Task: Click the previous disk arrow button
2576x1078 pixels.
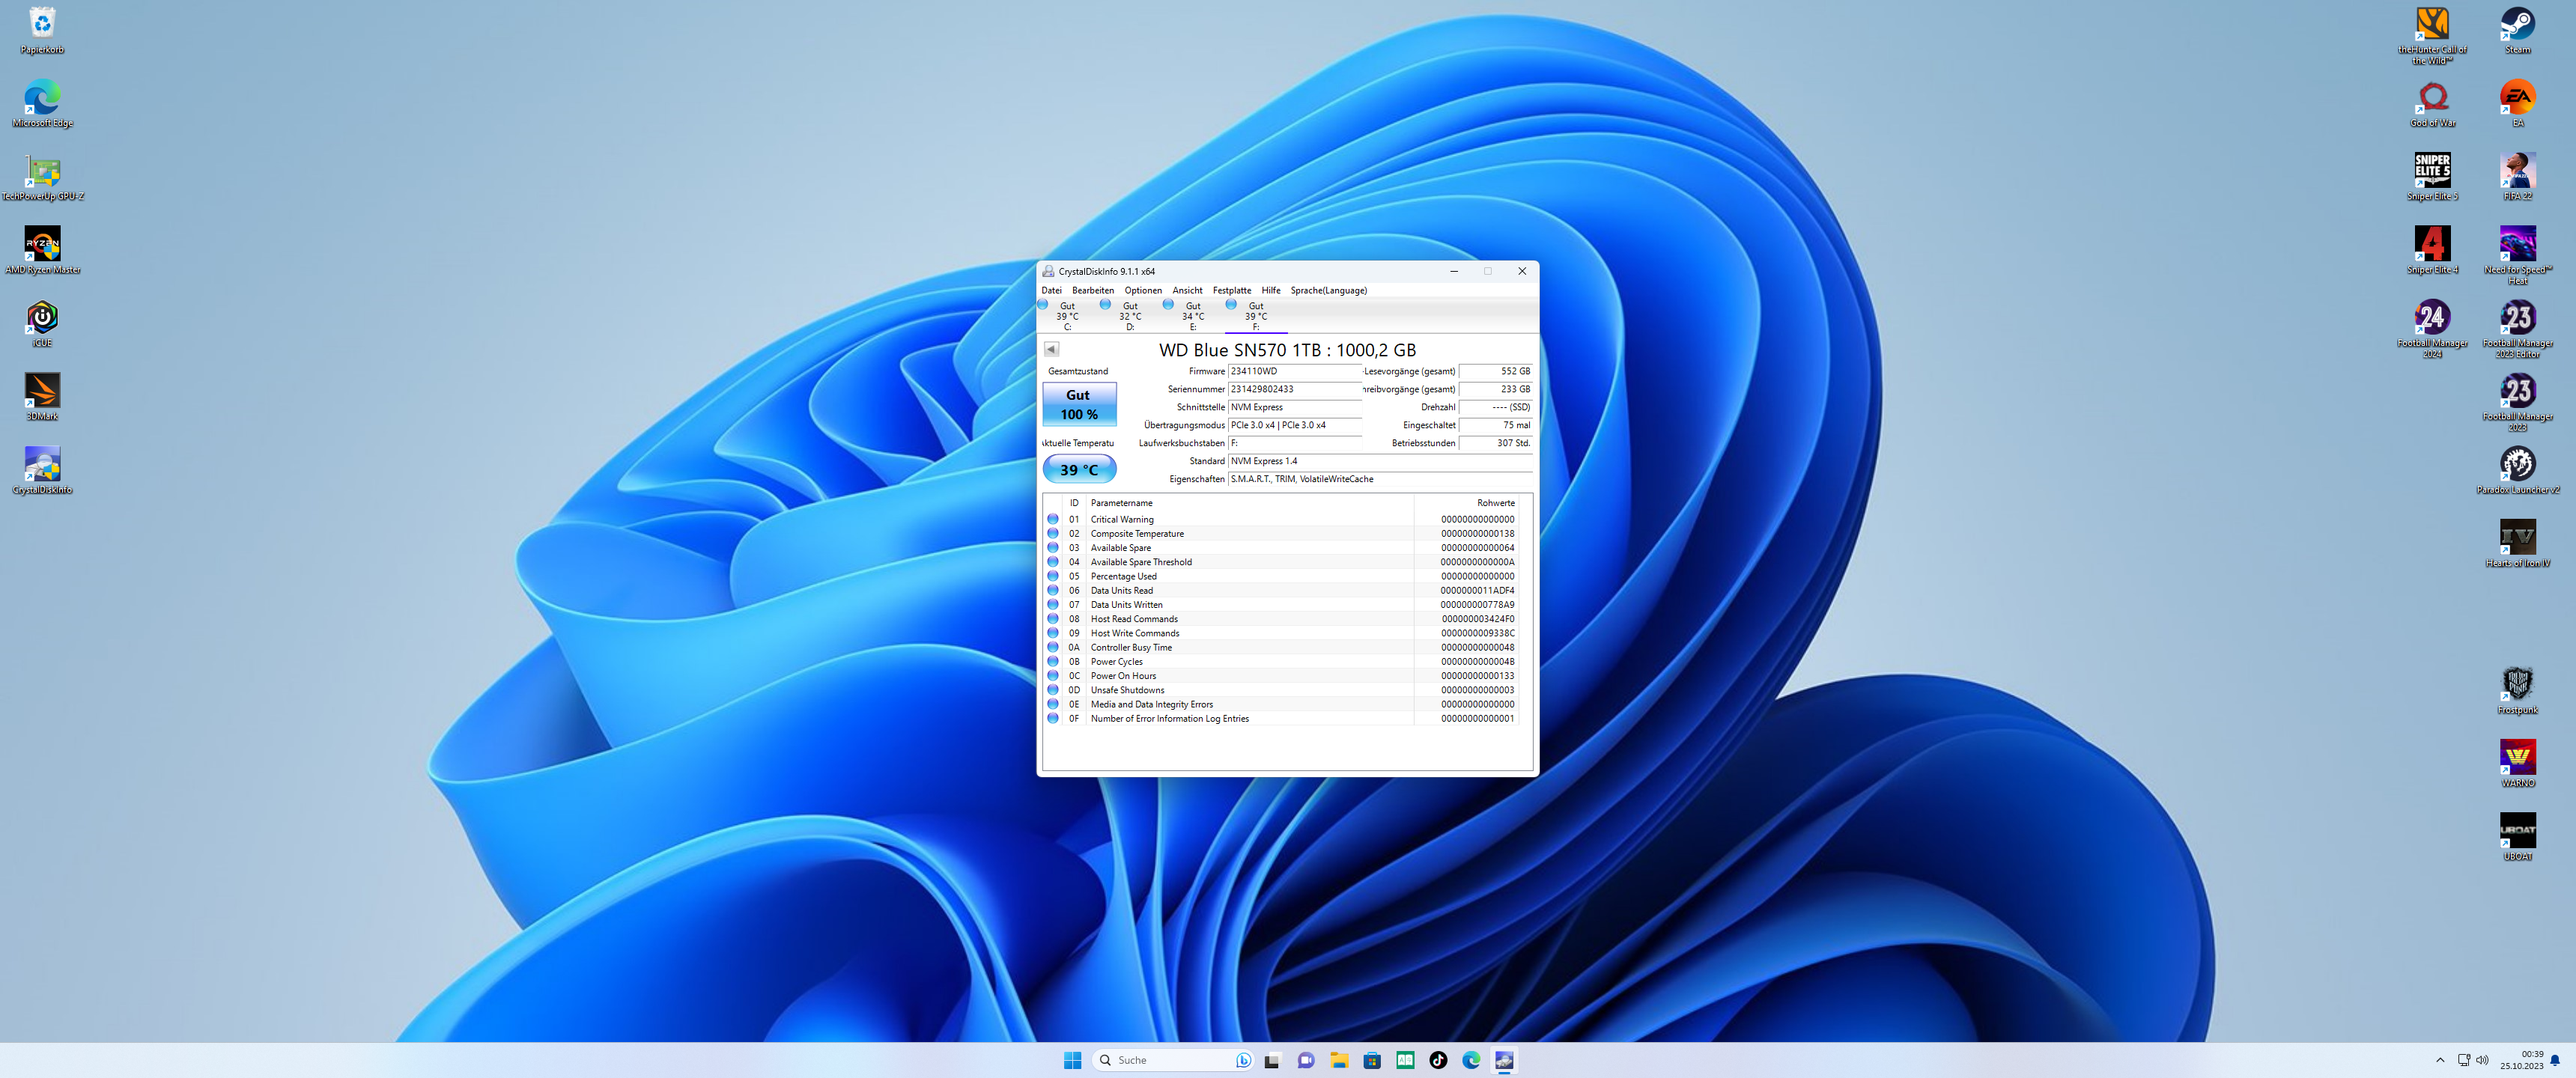Action: 1051,349
